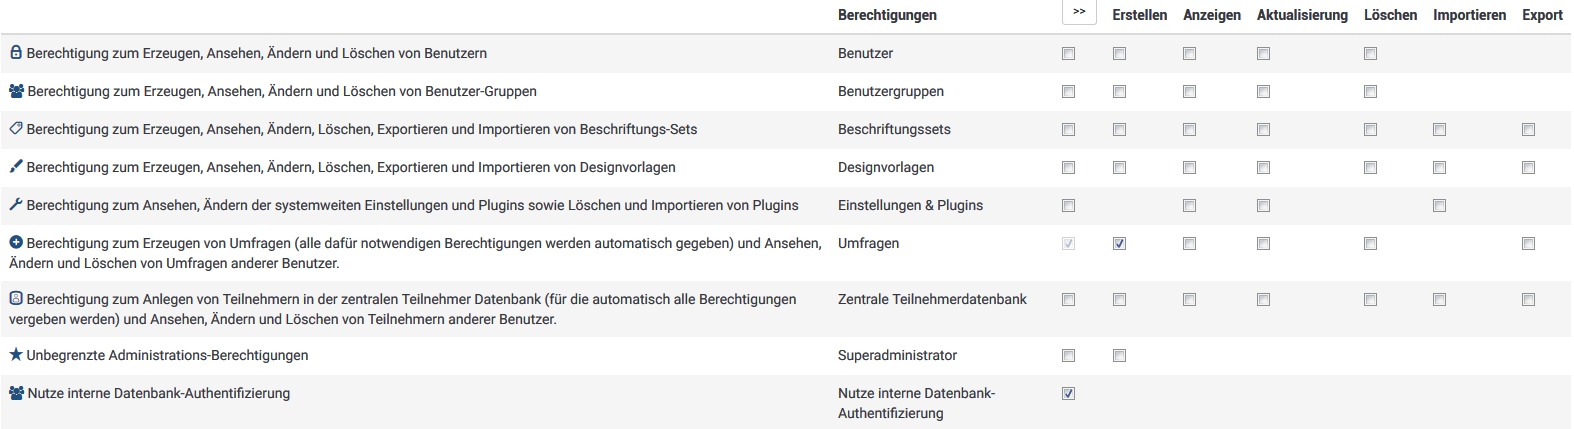Select all permissions for Superadministrator row
The width and height of the screenshot is (1574, 429).
[x=1068, y=356]
